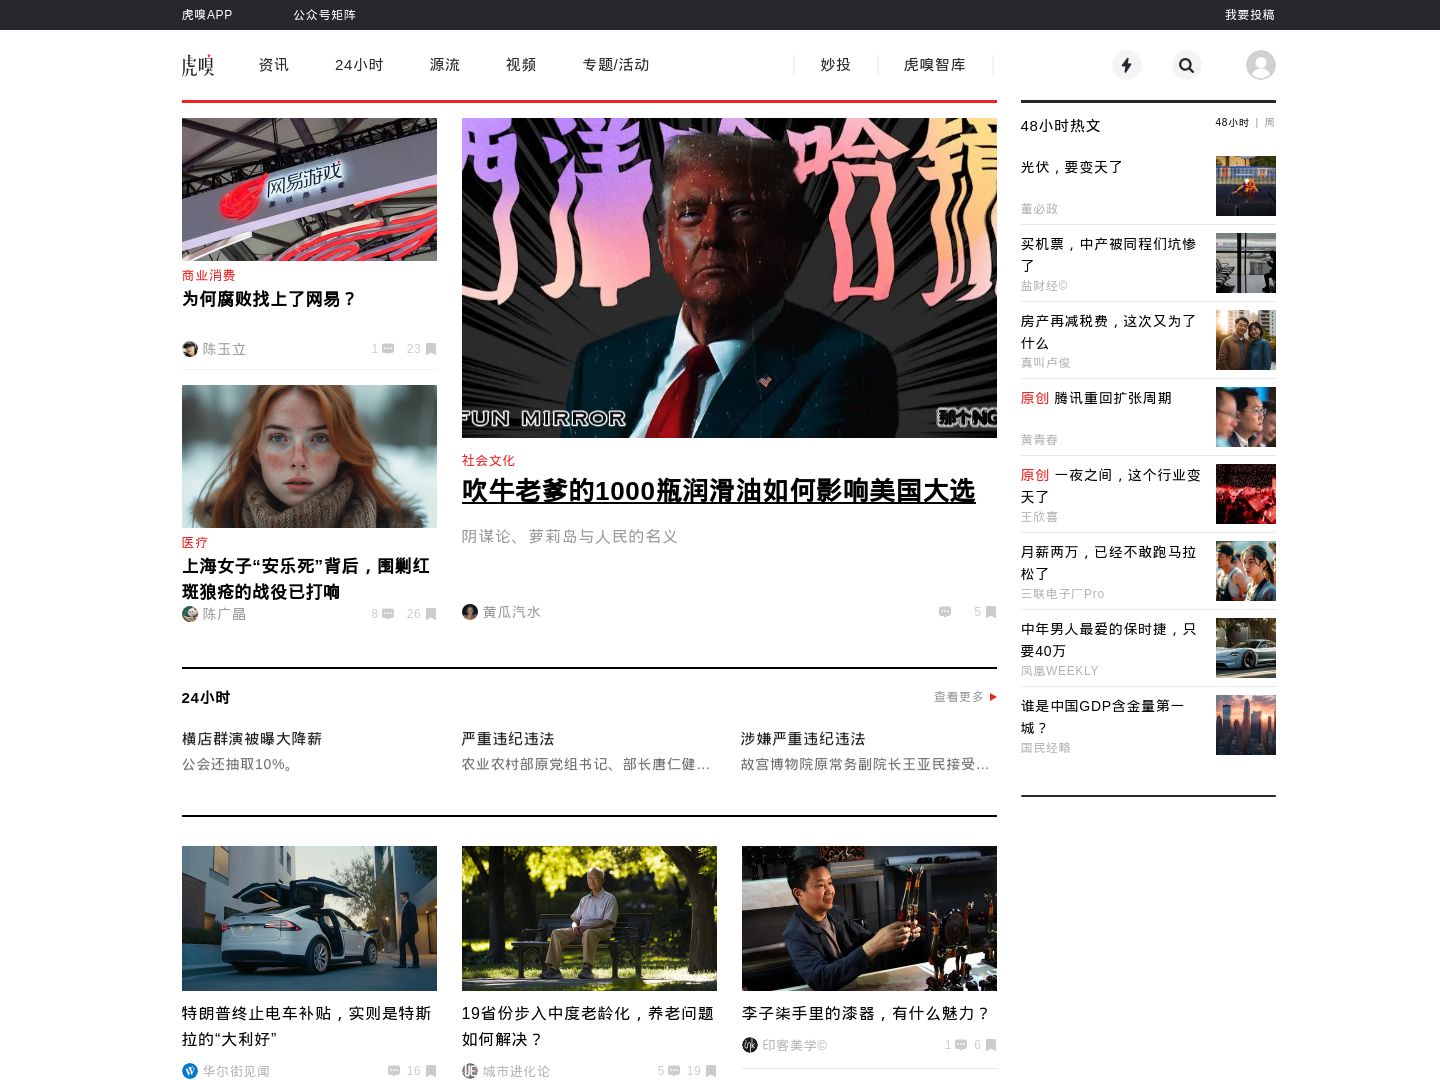1440x1080 pixels.
Task: Click Porsche thumbnail in hot articles
Action: pyautogui.click(x=1246, y=648)
